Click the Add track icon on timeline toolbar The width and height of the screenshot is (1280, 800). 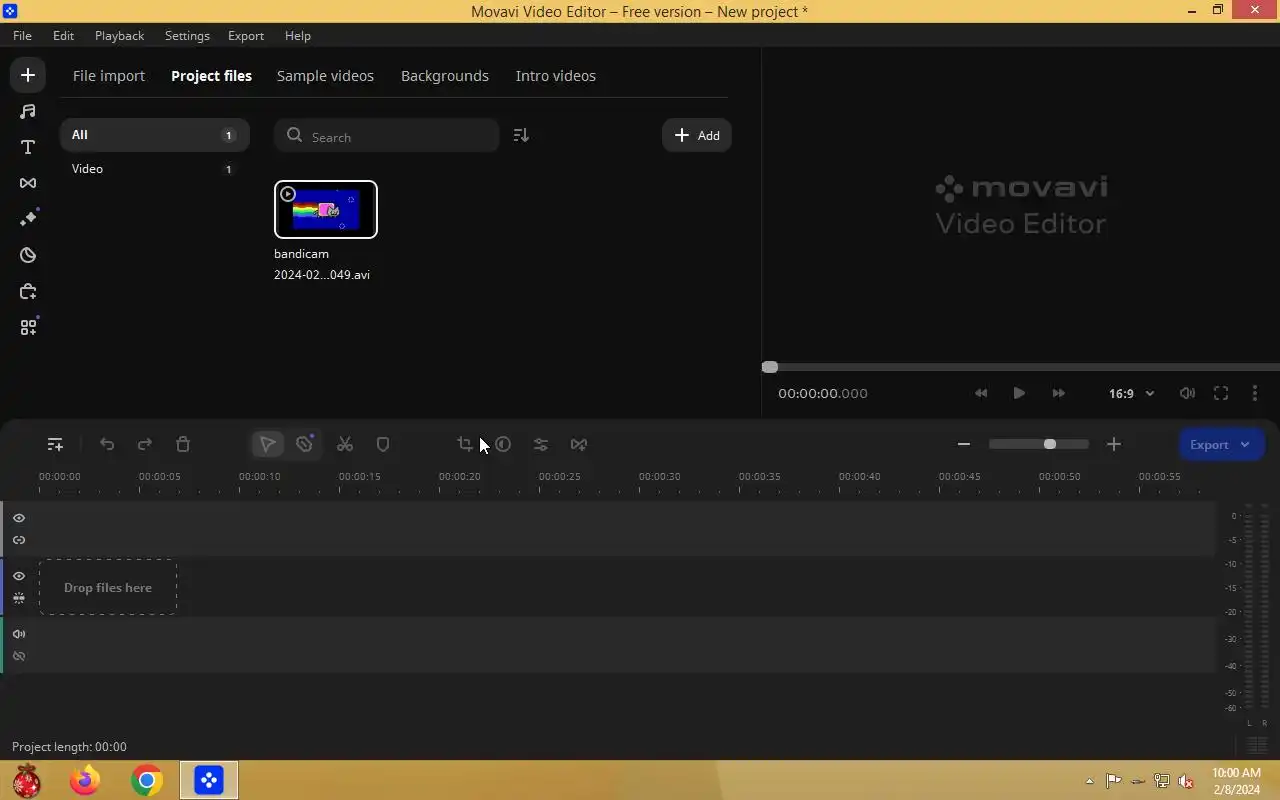click(x=55, y=444)
